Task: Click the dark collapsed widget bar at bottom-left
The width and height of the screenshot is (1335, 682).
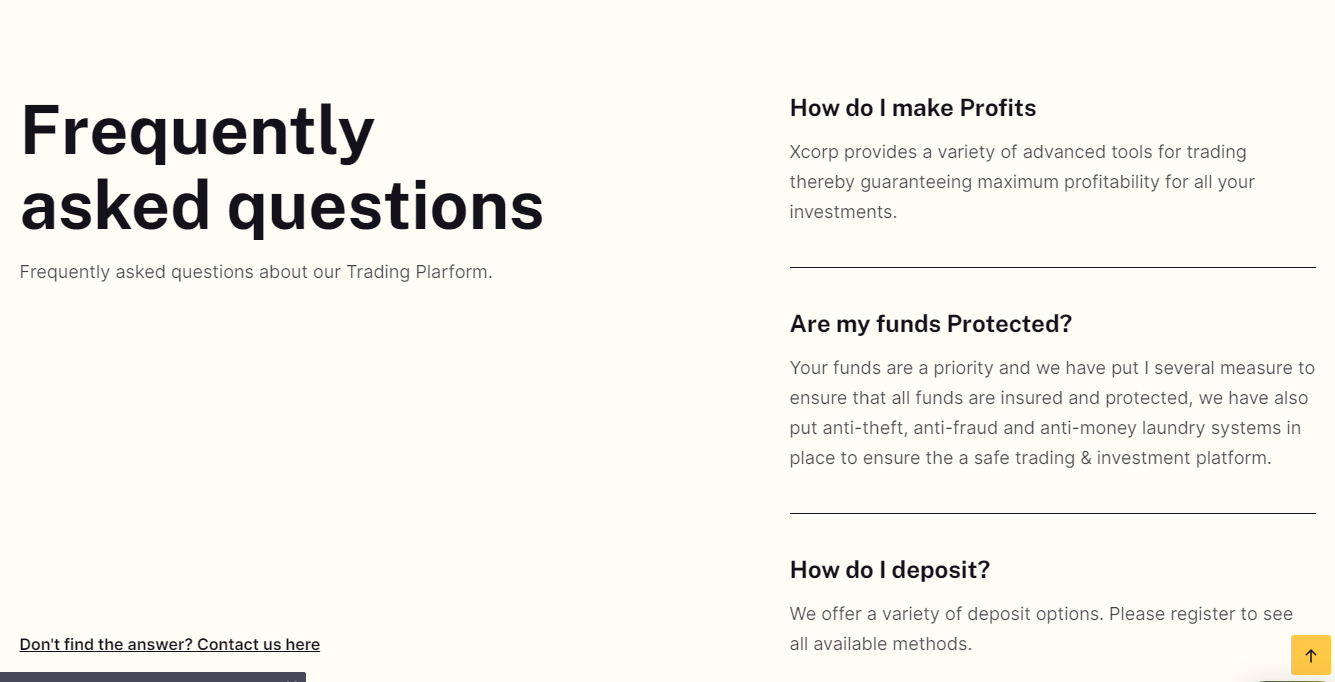Action: (x=153, y=677)
